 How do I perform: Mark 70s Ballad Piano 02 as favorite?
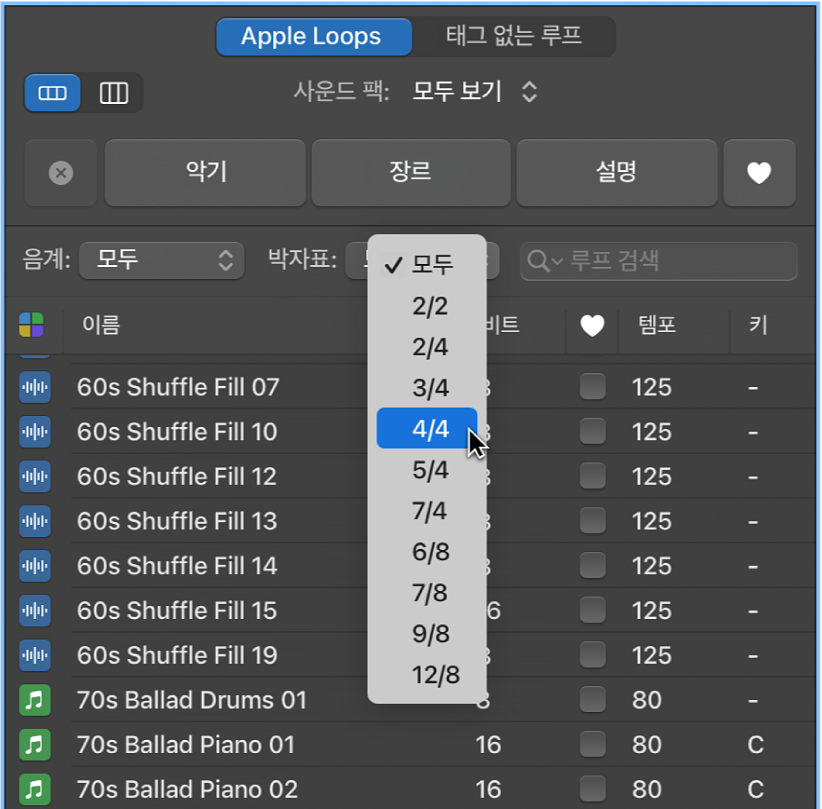(x=593, y=789)
